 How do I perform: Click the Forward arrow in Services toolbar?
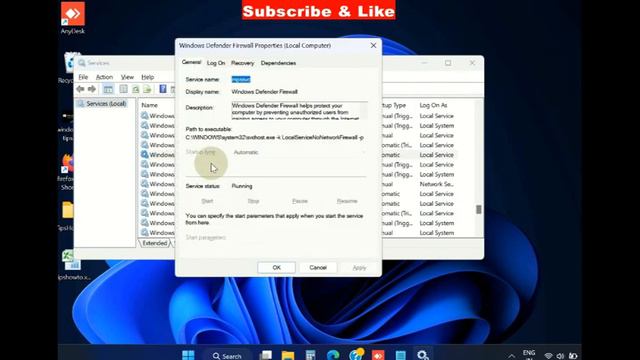tap(92, 89)
